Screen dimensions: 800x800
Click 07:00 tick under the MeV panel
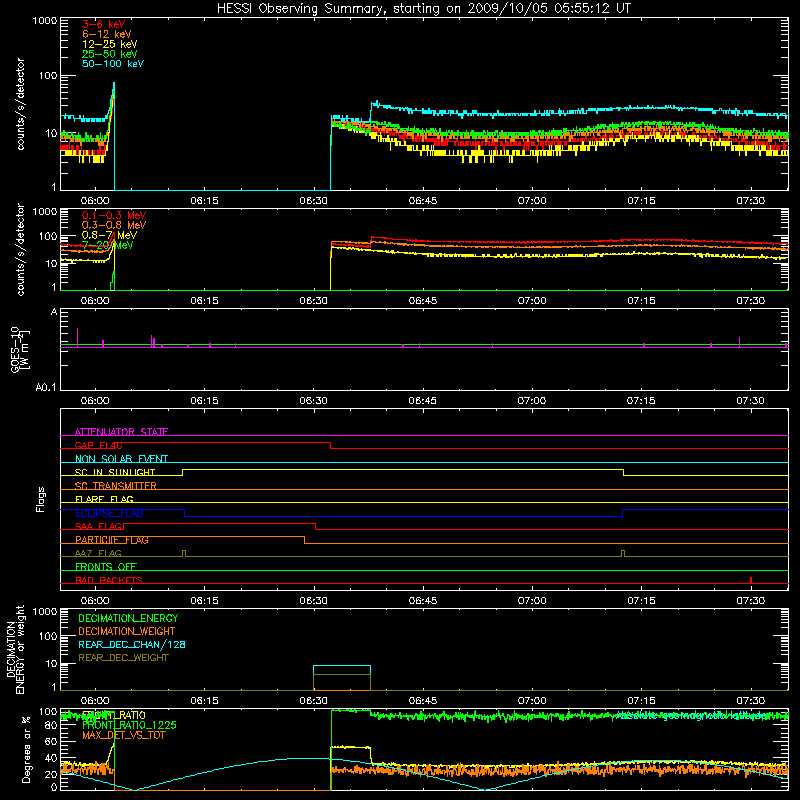532,301
